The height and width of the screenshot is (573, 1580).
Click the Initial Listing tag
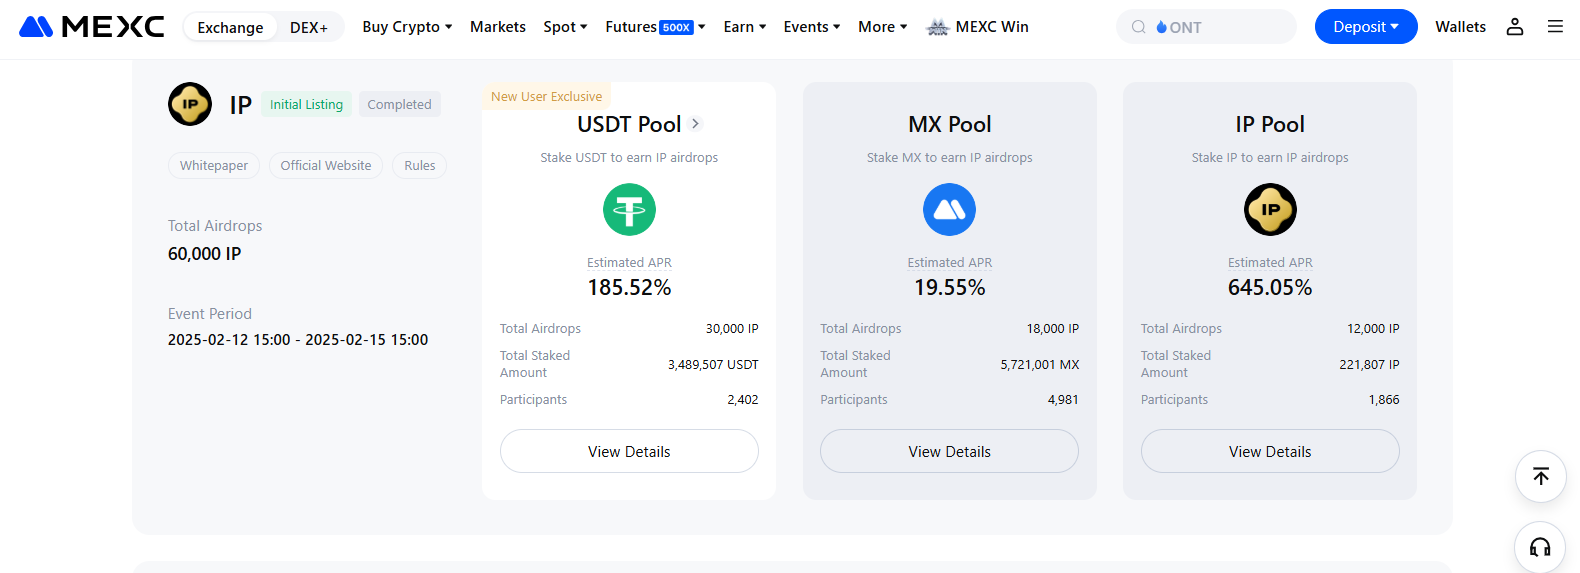pyautogui.click(x=306, y=104)
